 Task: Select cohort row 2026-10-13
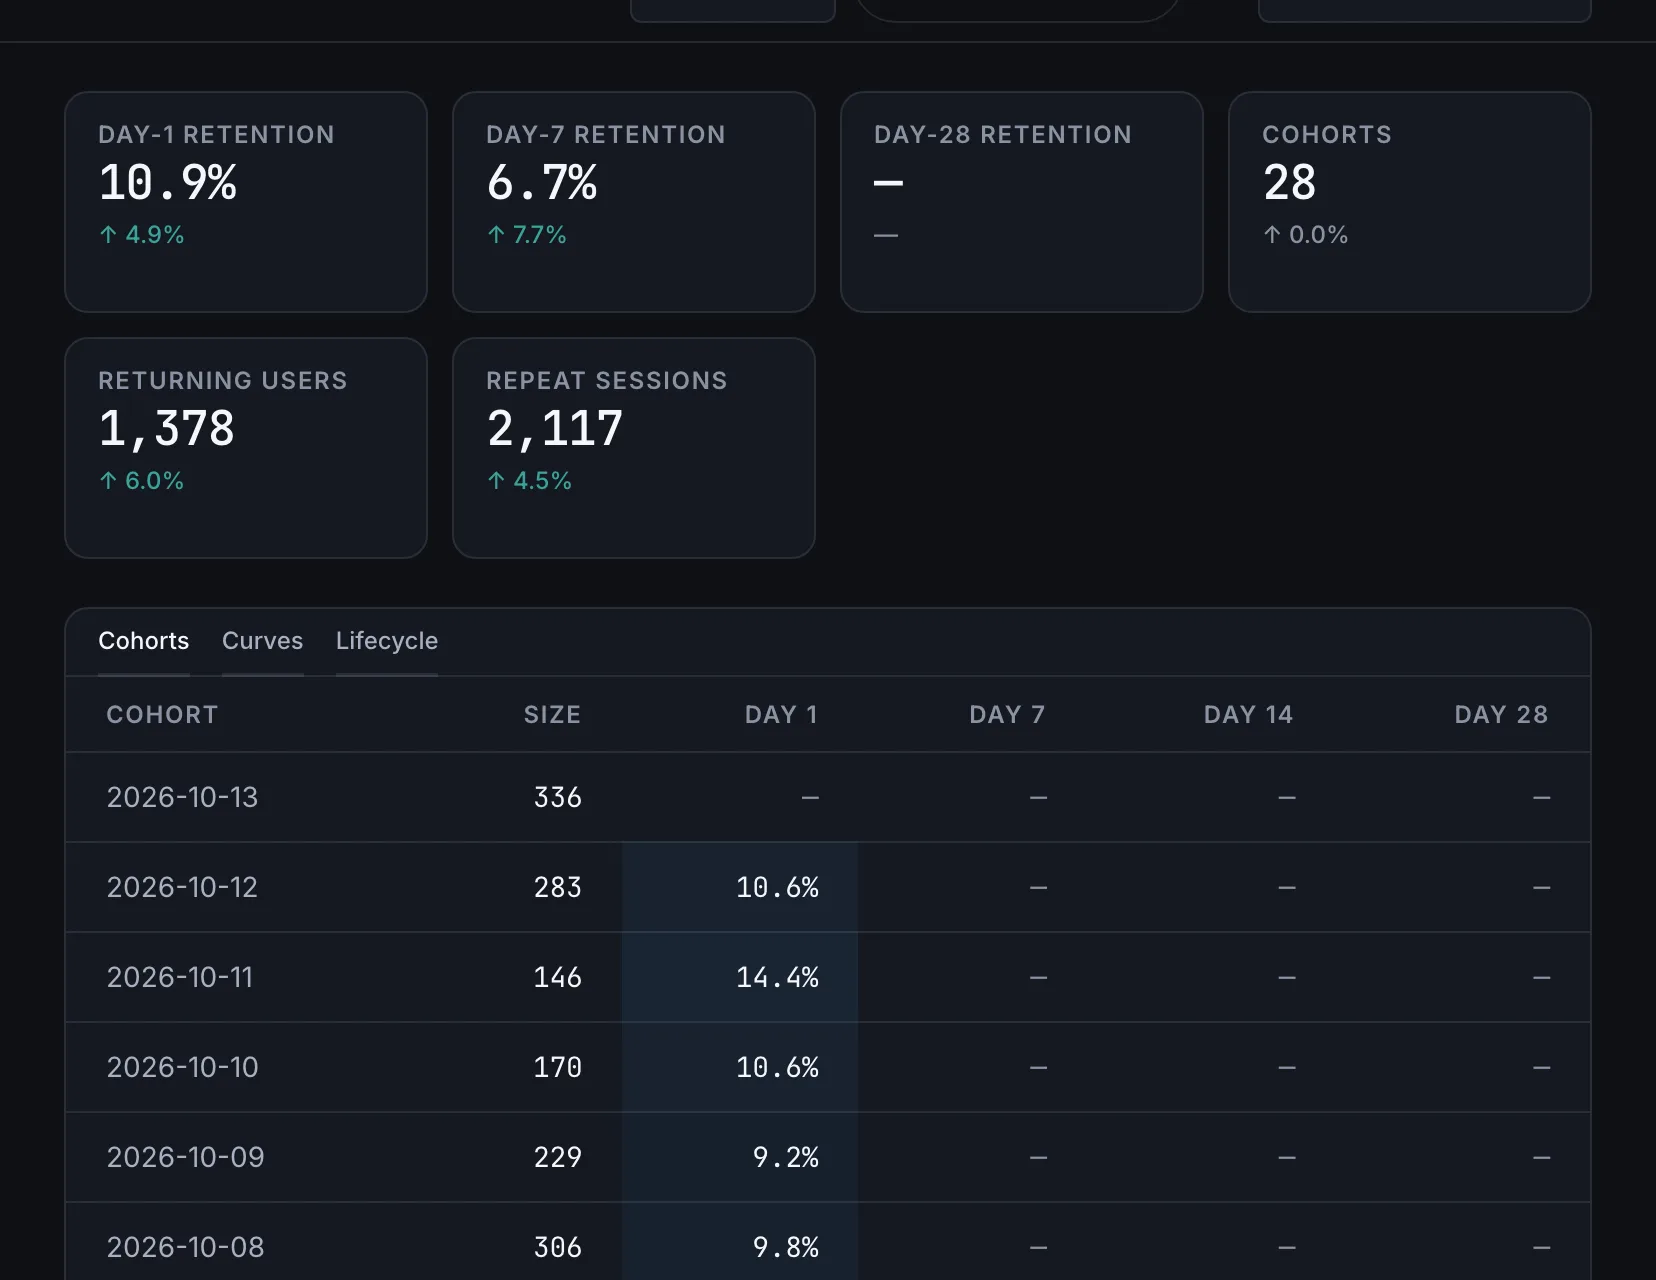pyautogui.click(x=828, y=797)
